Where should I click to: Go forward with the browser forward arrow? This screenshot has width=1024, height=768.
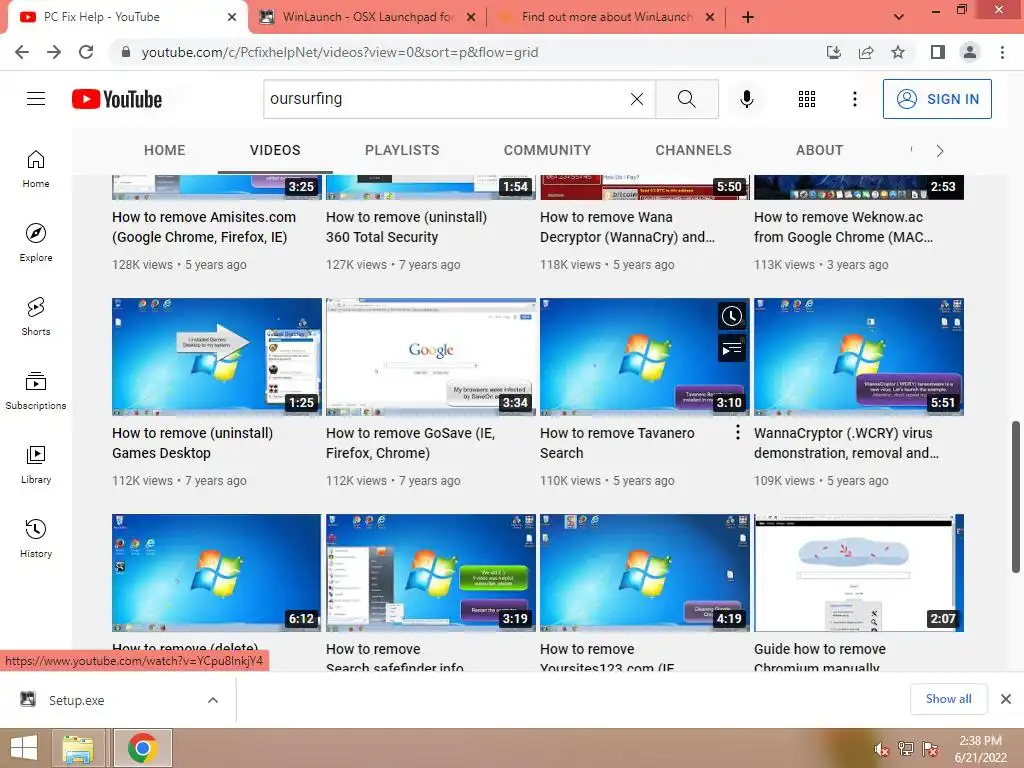(x=54, y=52)
